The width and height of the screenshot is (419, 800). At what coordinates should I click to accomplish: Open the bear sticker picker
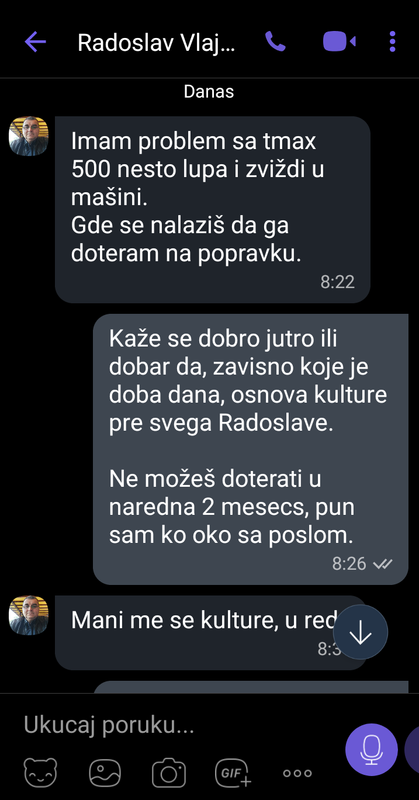[41, 772]
